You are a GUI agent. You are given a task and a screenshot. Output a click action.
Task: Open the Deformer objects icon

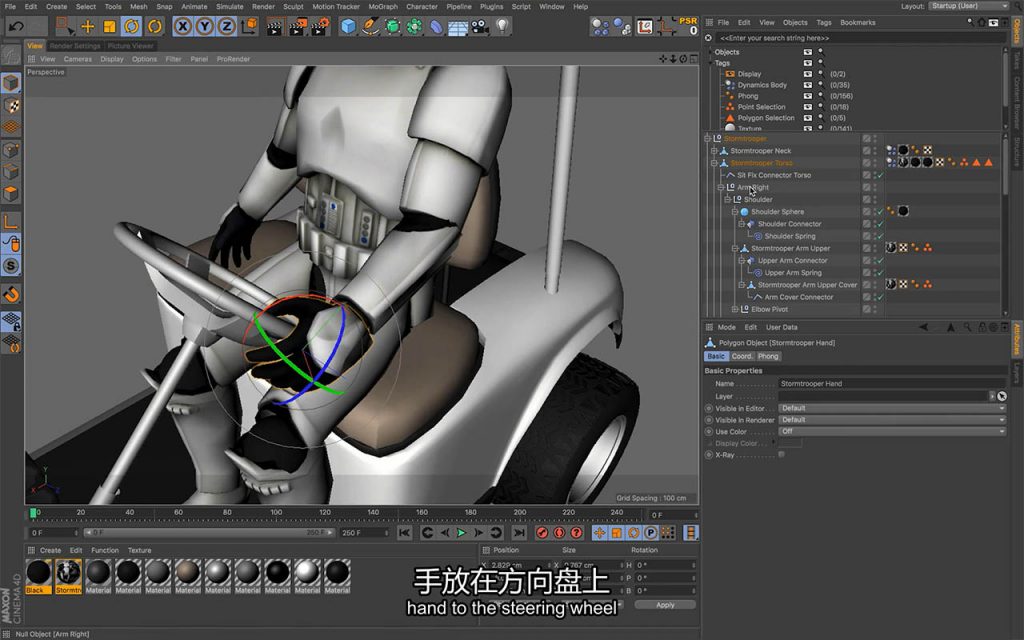coord(436,27)
